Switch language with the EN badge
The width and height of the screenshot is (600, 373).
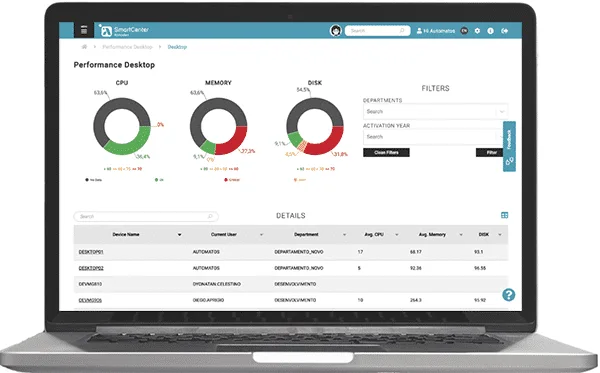click(464, 31)
